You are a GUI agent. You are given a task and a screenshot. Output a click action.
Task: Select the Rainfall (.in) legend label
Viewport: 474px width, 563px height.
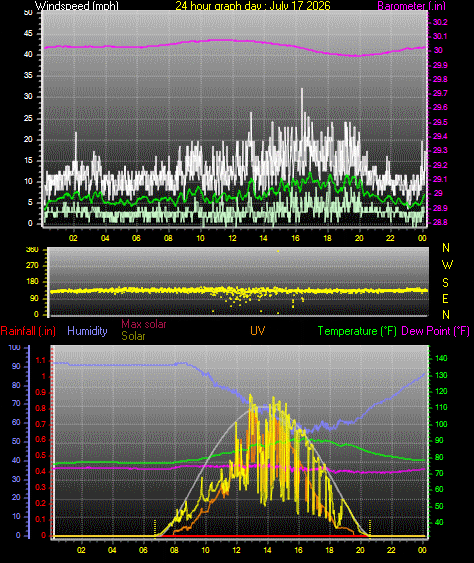click(x=28, y=331)
